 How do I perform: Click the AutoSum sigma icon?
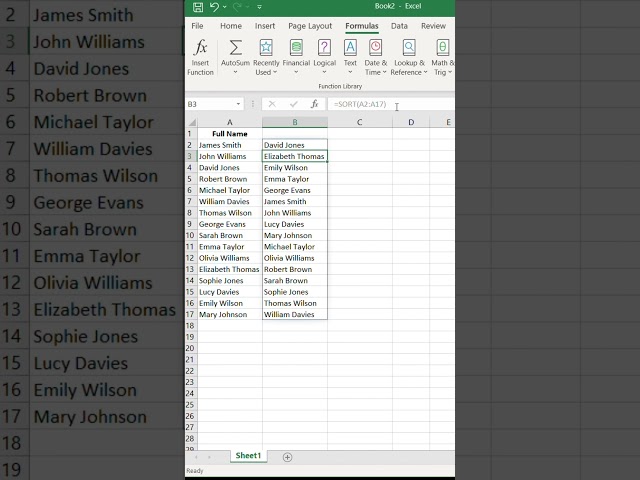pos(235,48)
